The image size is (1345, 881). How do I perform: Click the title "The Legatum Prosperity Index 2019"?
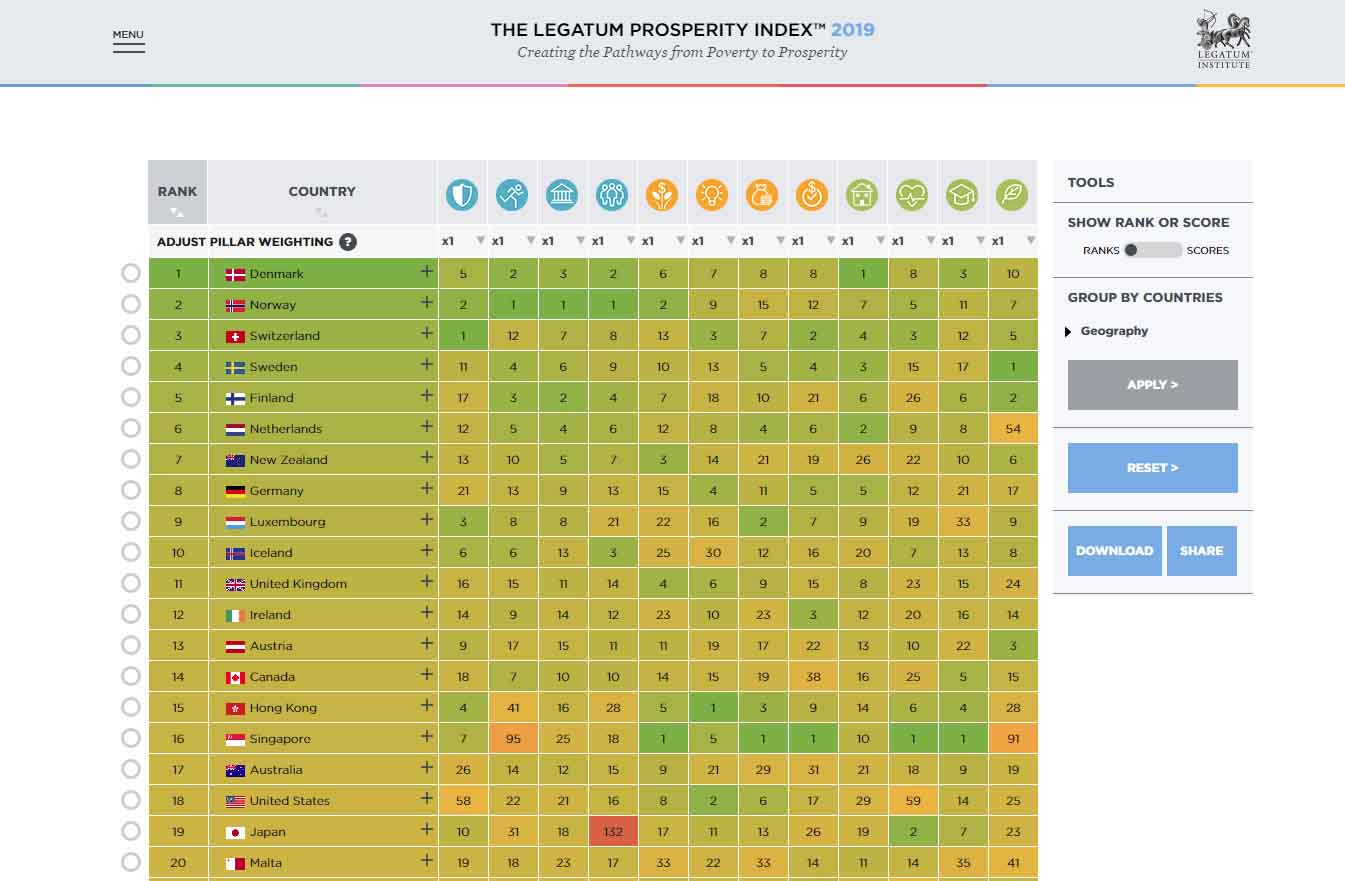click(x=682, y=30)
